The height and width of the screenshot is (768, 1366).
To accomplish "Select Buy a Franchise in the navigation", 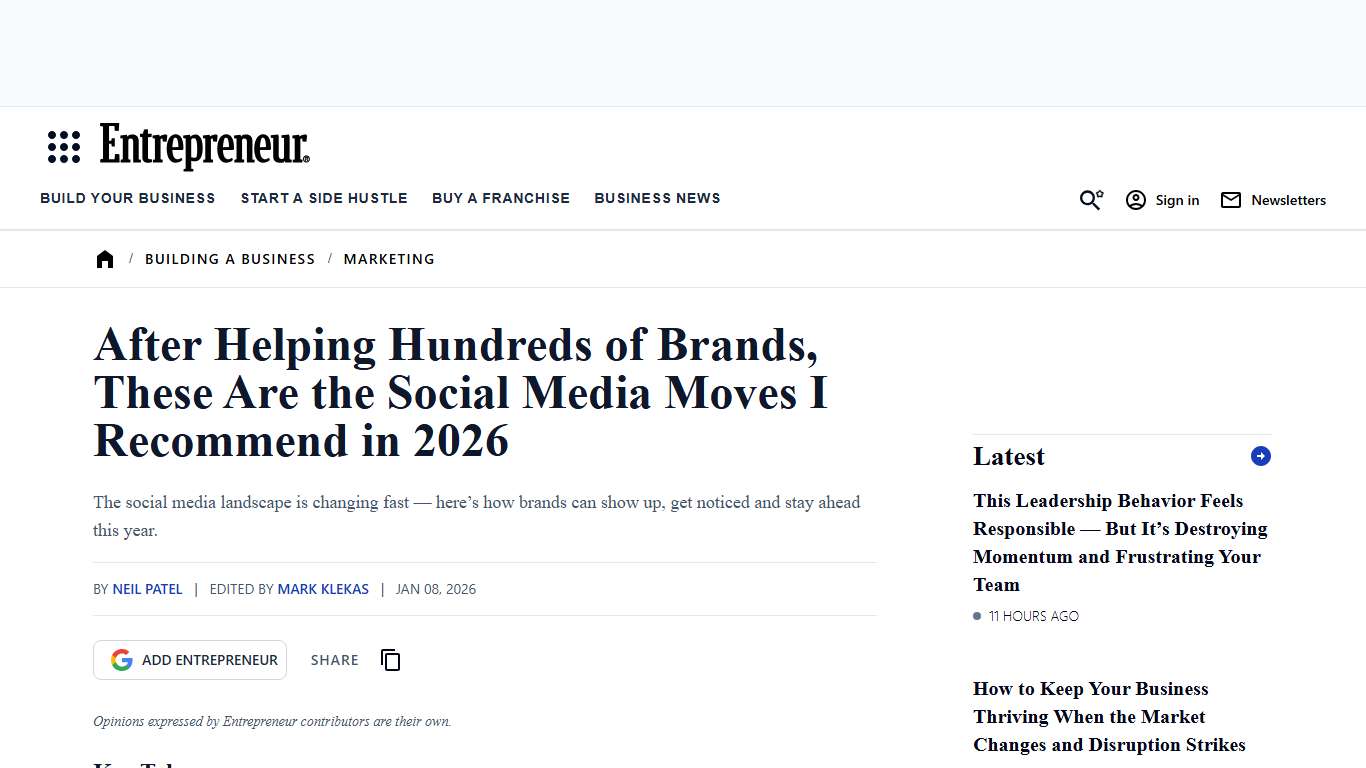I will click(x=500, y=198).
